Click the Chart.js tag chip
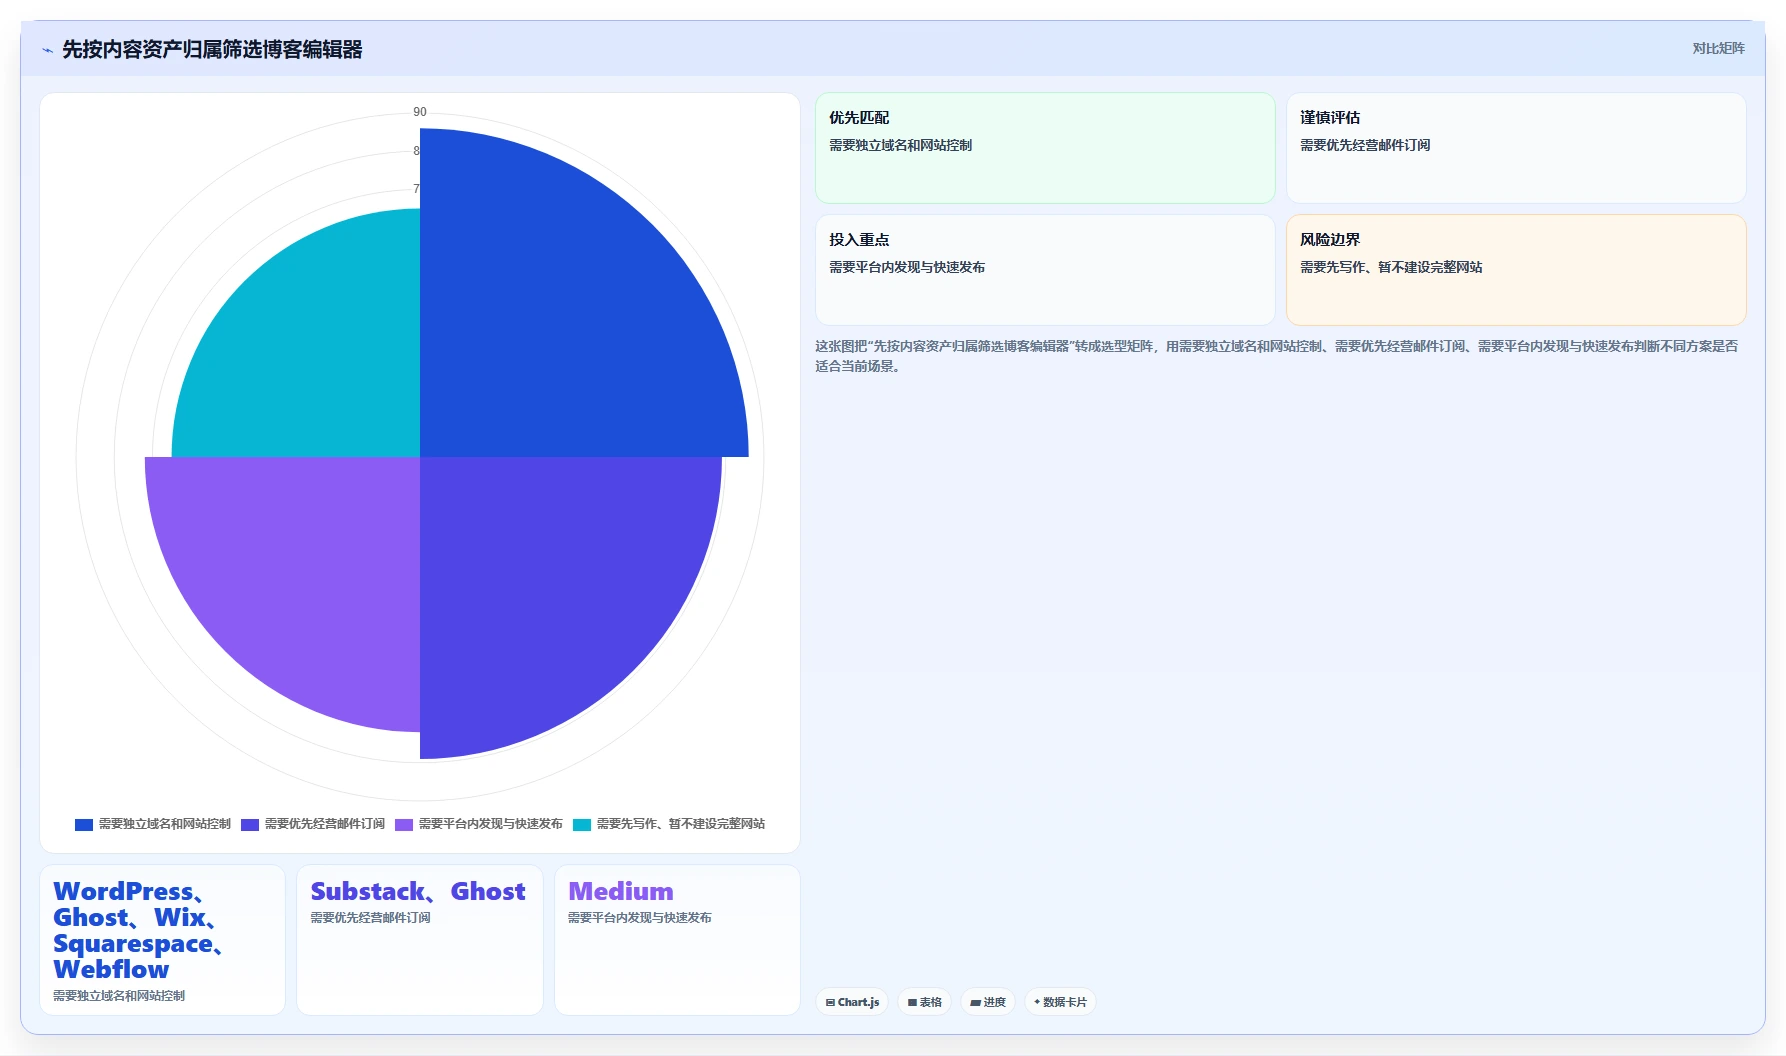The height and width of the screenshot is (1056, 1786). 852,1002
